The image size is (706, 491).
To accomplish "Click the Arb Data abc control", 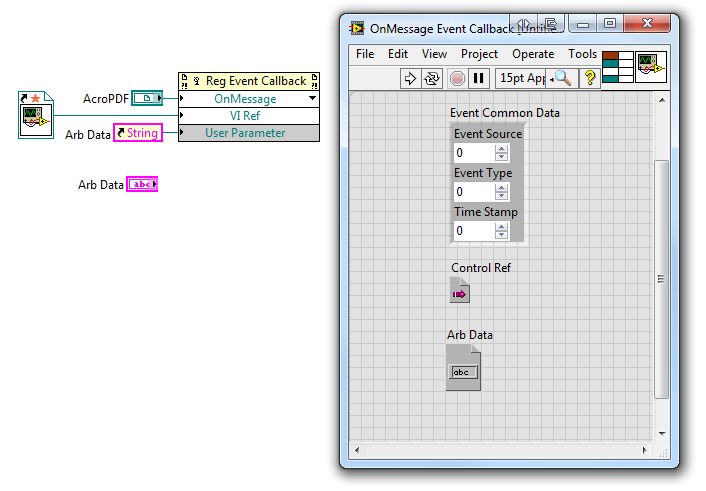I will pyautogui.click(x=463, y=368).
